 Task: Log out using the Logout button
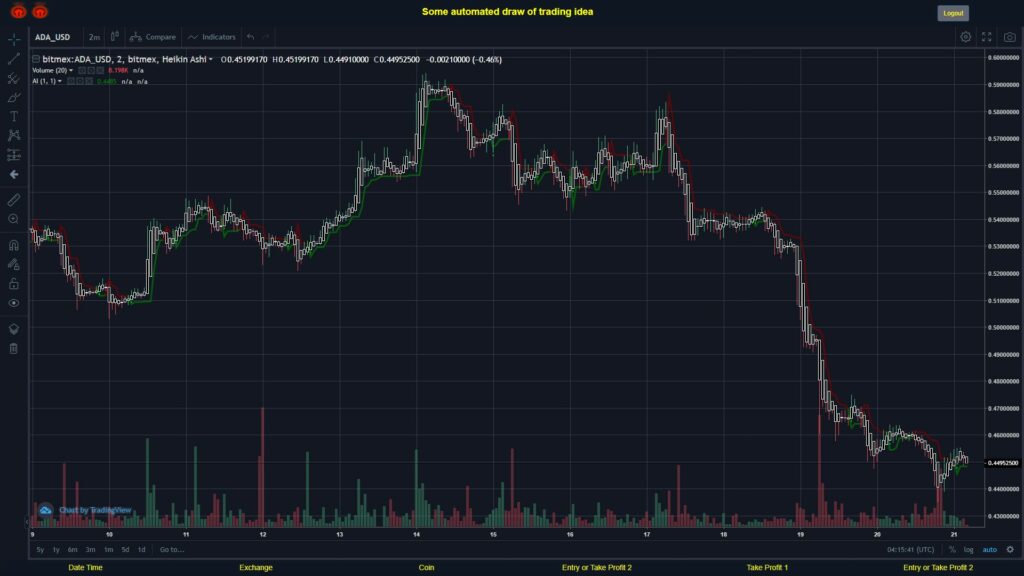[953, 13]
